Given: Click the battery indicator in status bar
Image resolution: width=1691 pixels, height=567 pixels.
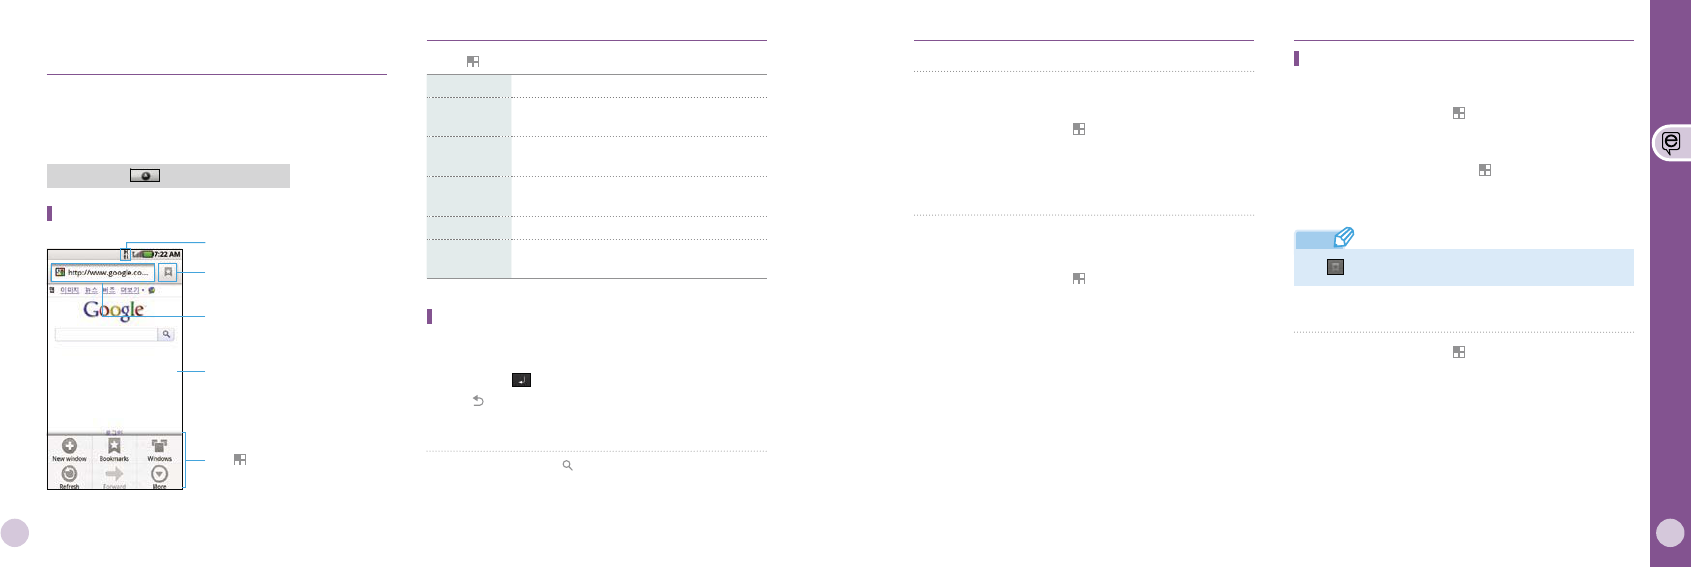Looking at the screenshot, I should click(147, 254).
